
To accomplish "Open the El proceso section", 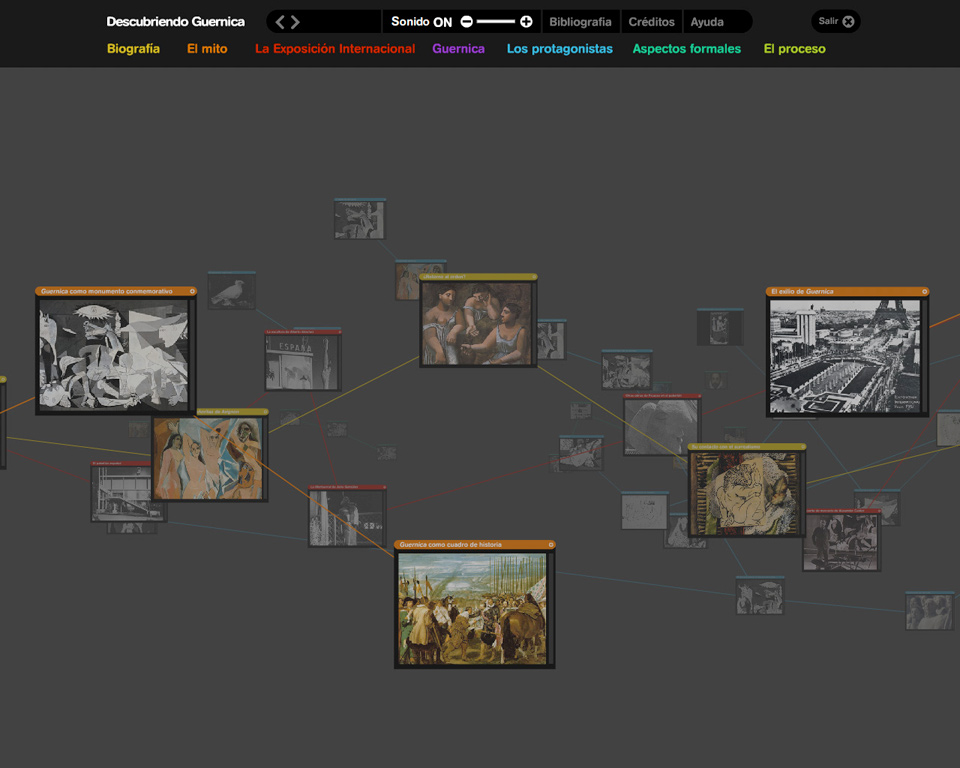I will point(795,49).
